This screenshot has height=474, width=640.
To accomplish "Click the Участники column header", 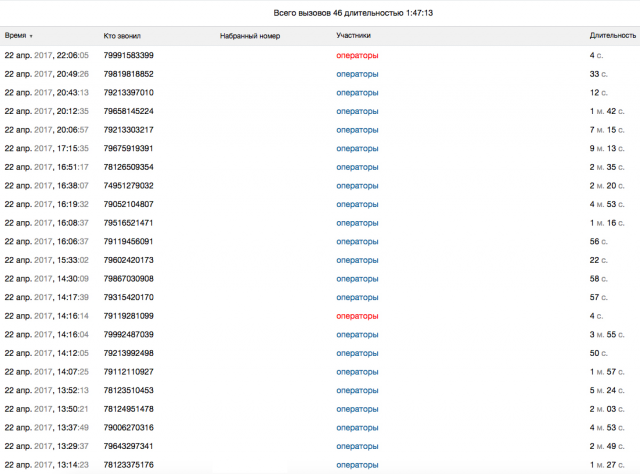I will click(353, 36).
